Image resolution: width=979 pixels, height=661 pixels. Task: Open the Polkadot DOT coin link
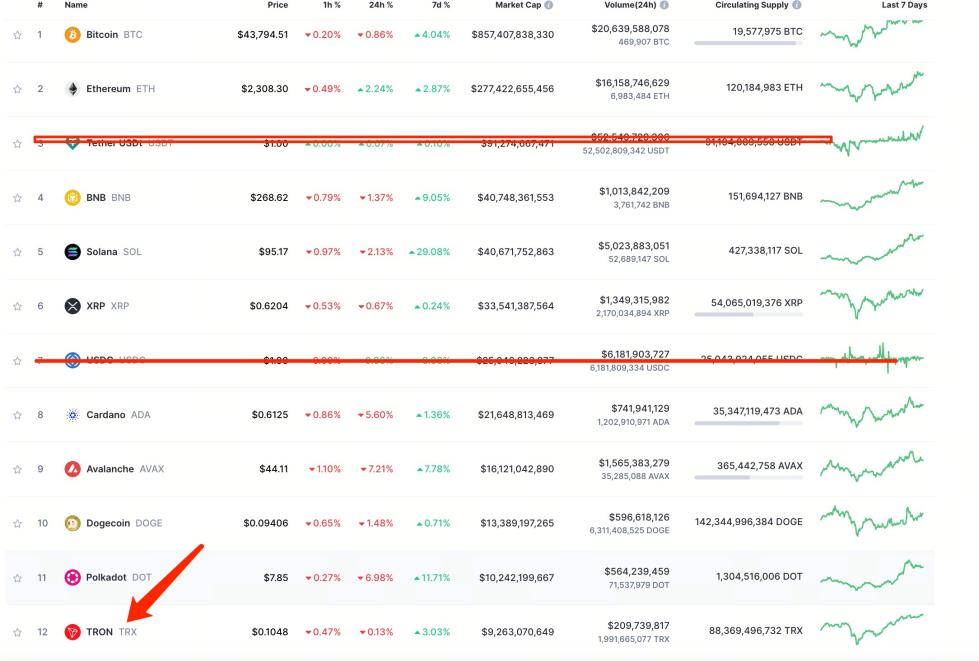pyautogui.click(x=119, y=577)
